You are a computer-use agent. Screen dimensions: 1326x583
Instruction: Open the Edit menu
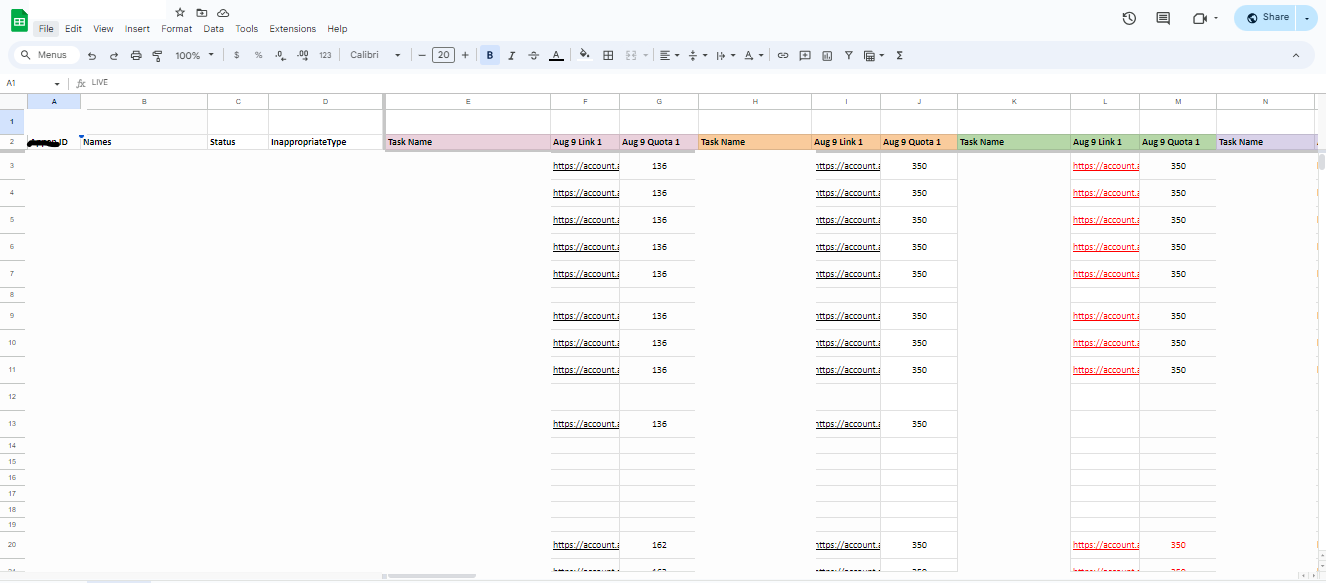coord(73,29)
